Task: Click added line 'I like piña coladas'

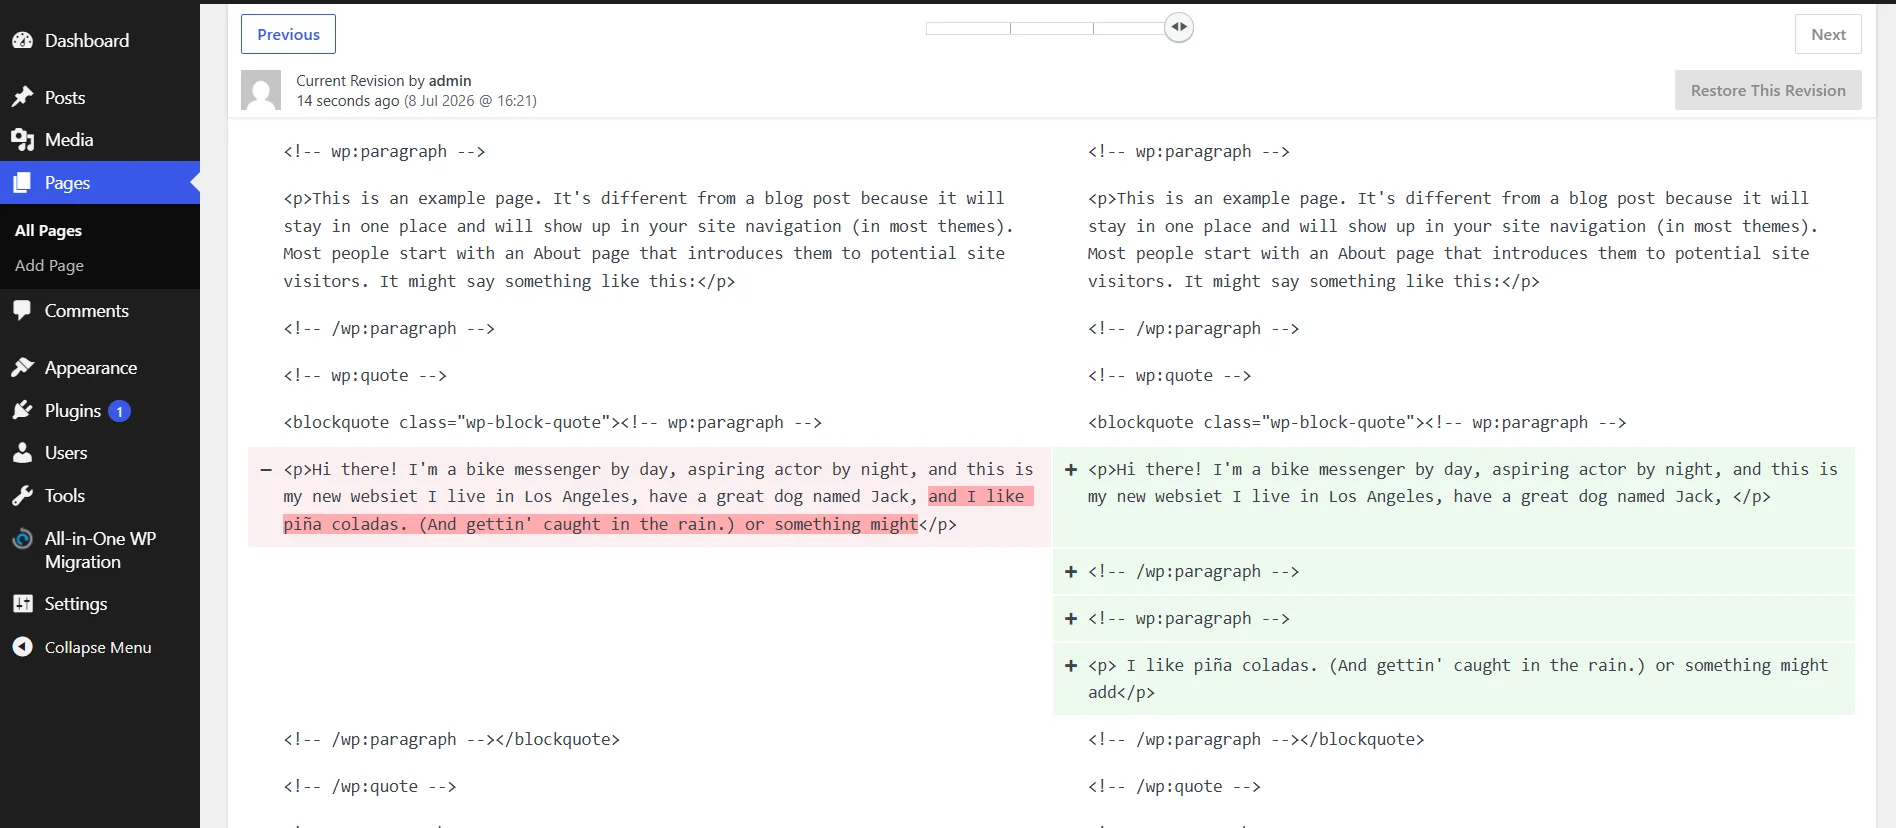Action: pyautogui.click(x=1458, y=679)
